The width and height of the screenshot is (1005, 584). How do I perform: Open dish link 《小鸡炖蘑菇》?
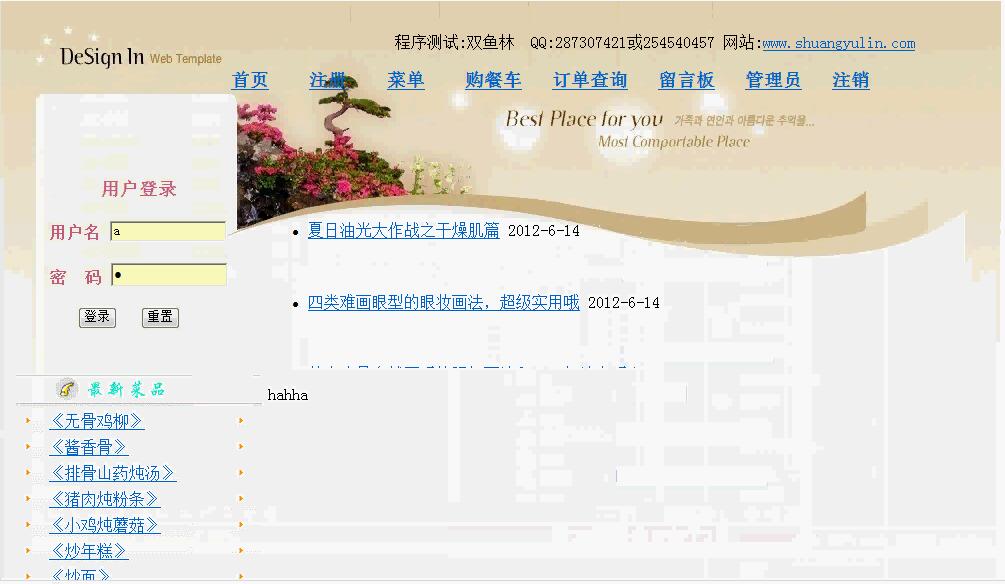tap(104, 525)
